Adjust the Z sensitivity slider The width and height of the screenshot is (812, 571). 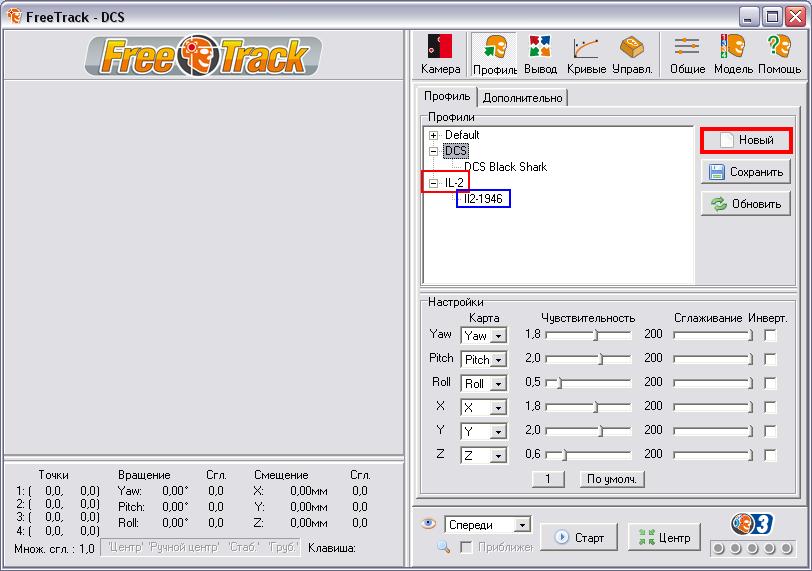click(588, 455)
